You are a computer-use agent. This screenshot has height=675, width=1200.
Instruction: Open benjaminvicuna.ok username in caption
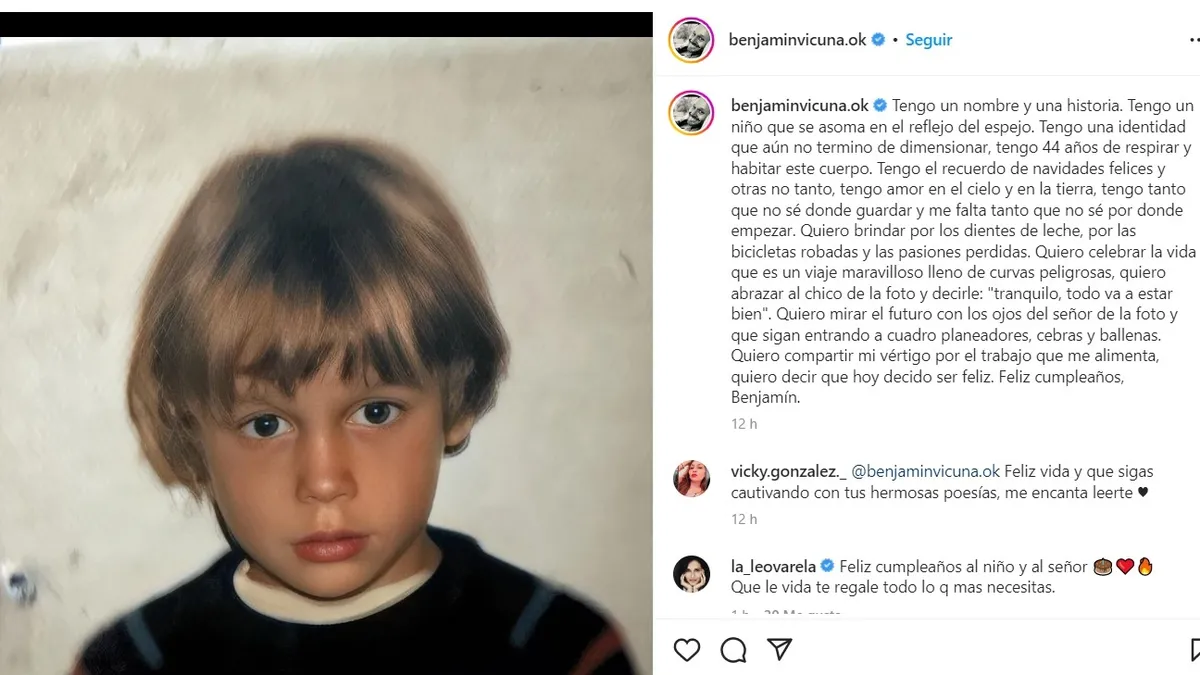click(x=800, y=106)
